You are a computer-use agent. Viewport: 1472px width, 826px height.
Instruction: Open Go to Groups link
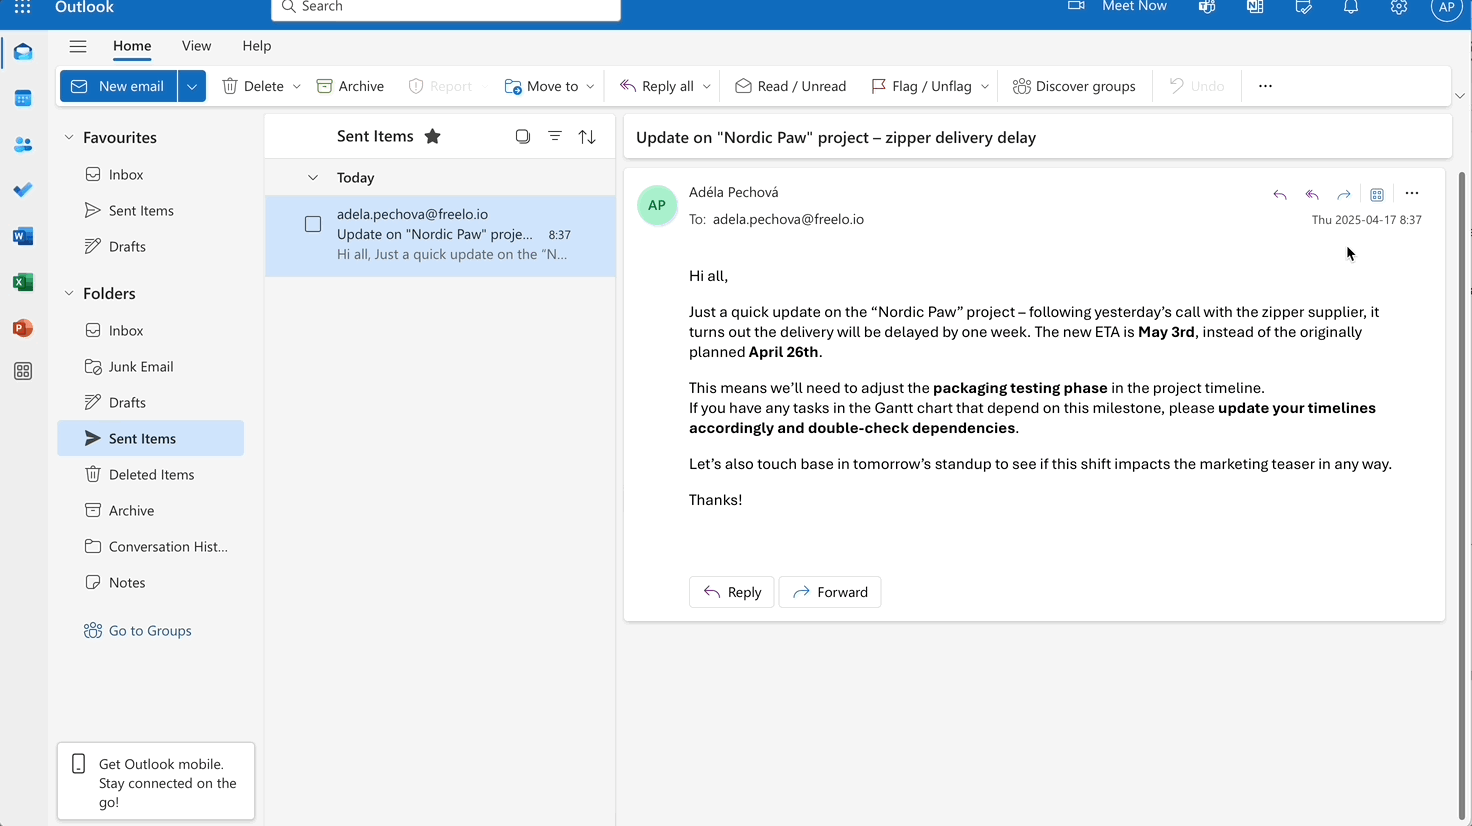click(138, 631)
